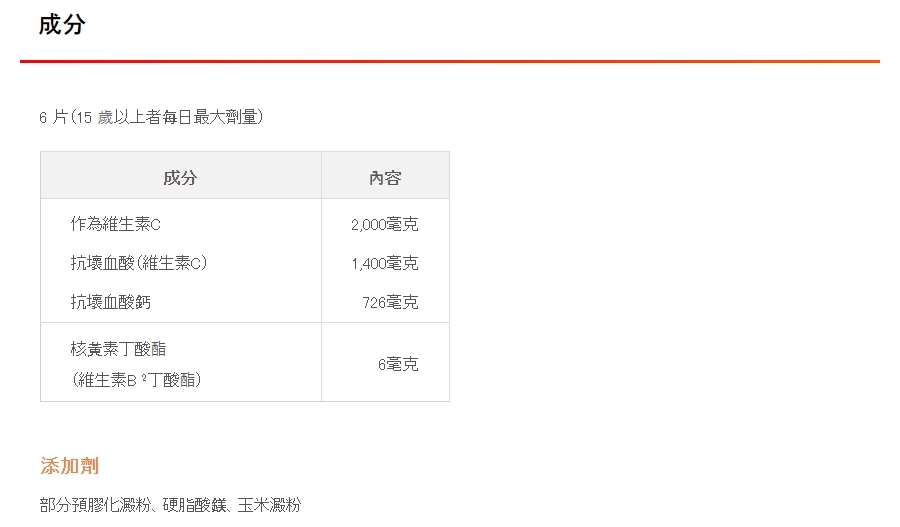This screenshot has width=900, height=527.
Task: Click the 作為維生素C row label
Action: pos(116,224)
